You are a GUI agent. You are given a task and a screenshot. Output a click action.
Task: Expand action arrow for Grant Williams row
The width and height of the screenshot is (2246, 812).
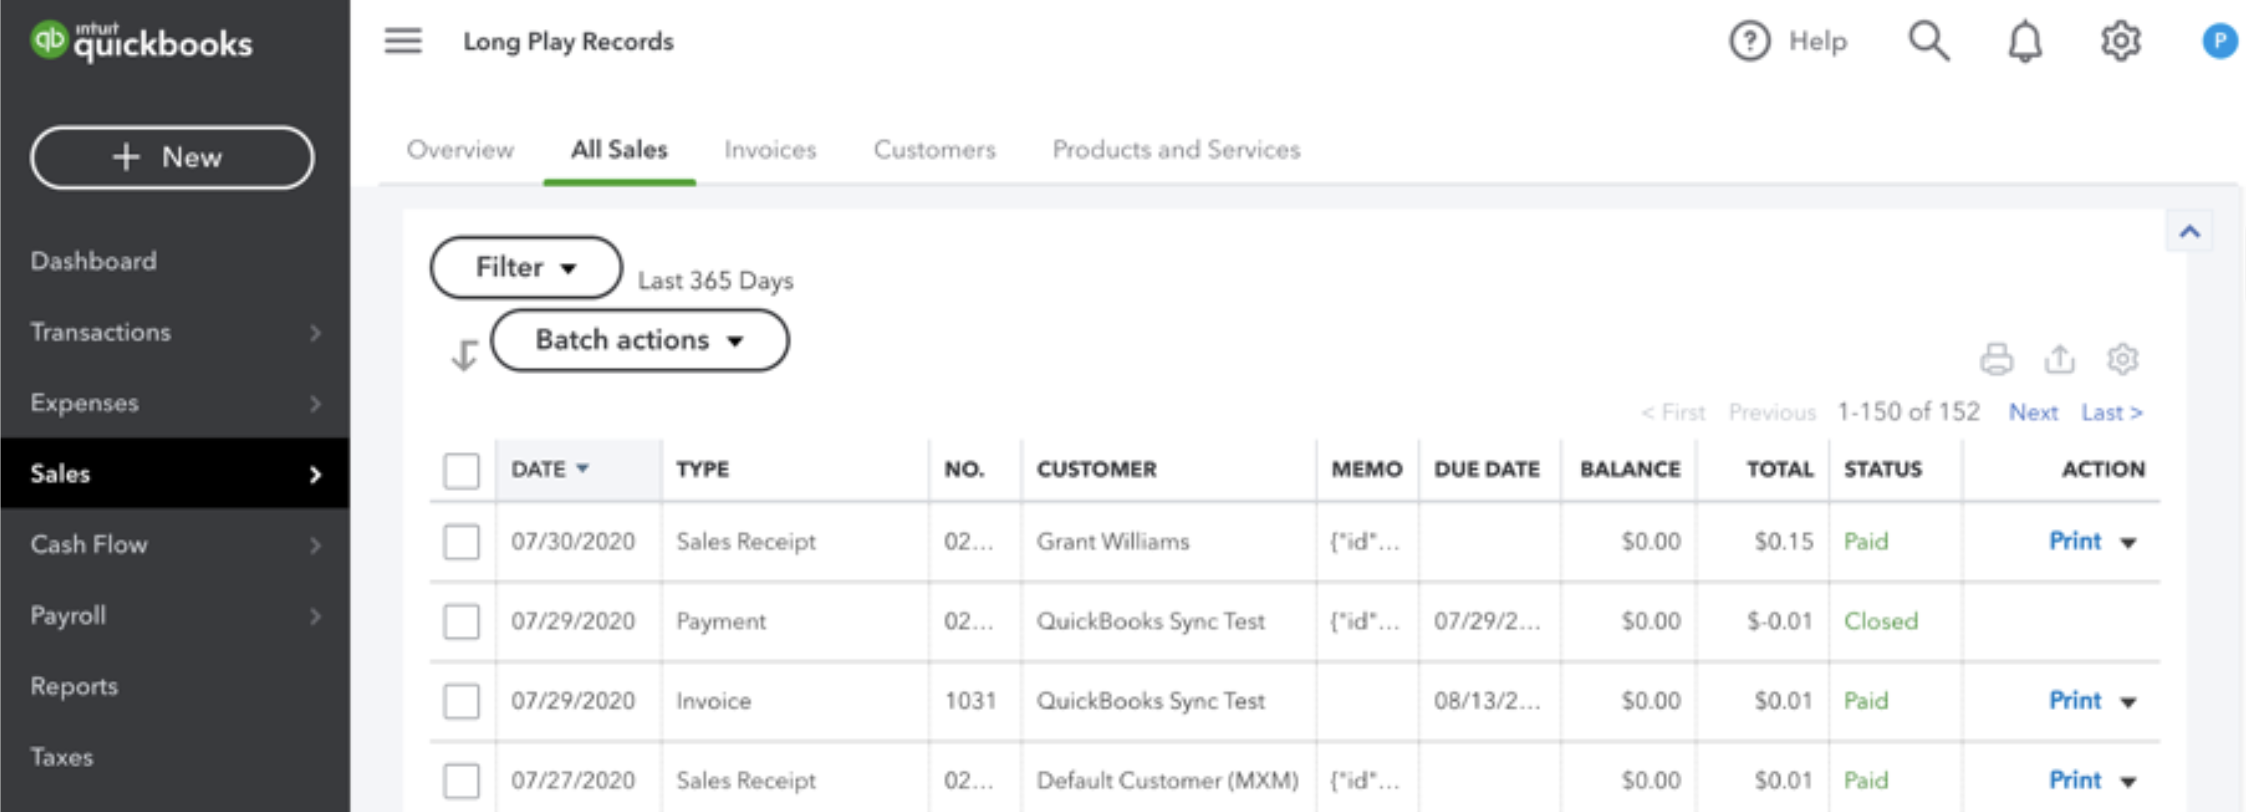point(2128,543)
